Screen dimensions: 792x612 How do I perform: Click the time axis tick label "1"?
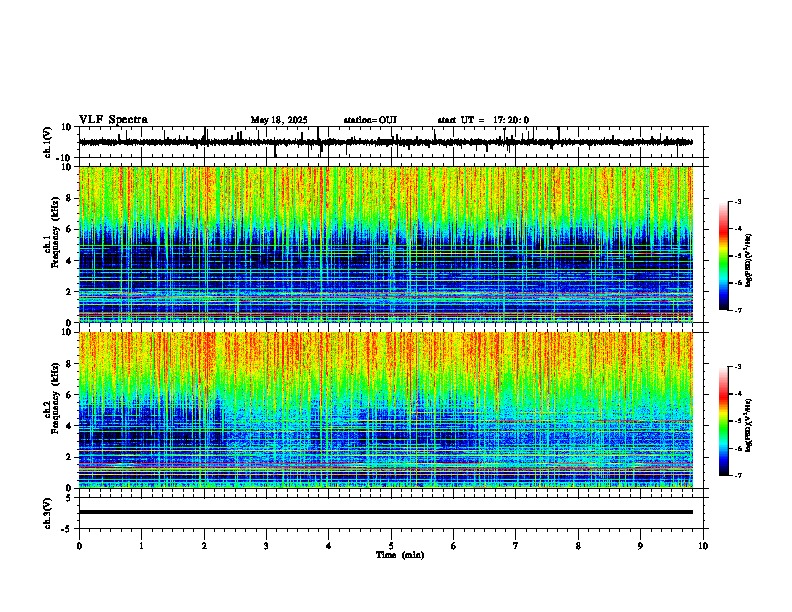click(x=141, y=546)
